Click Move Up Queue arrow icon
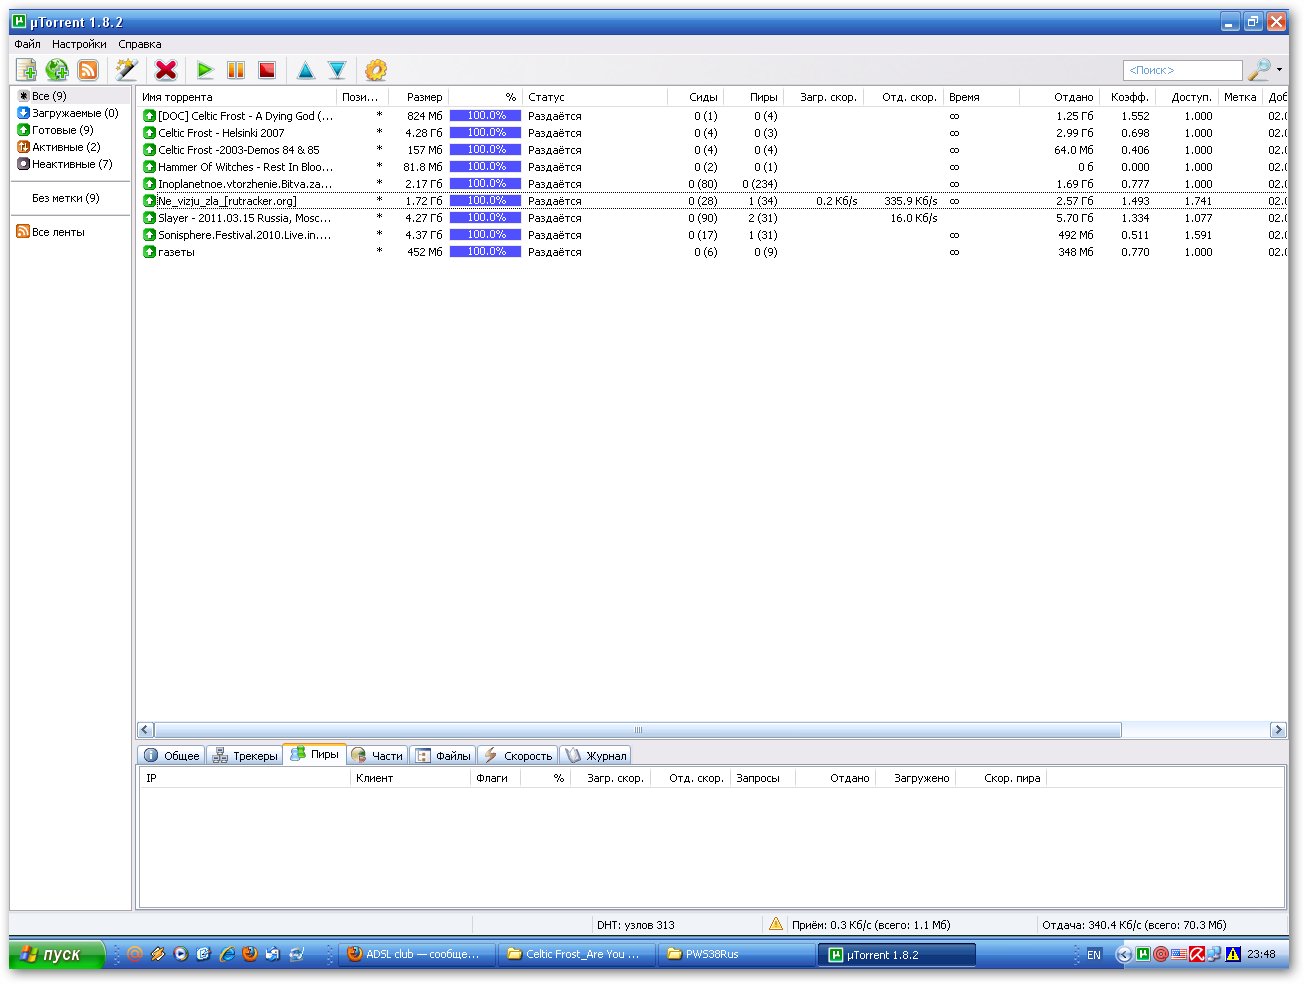Viewport: 1304px width, 984px height. [306, 70]
